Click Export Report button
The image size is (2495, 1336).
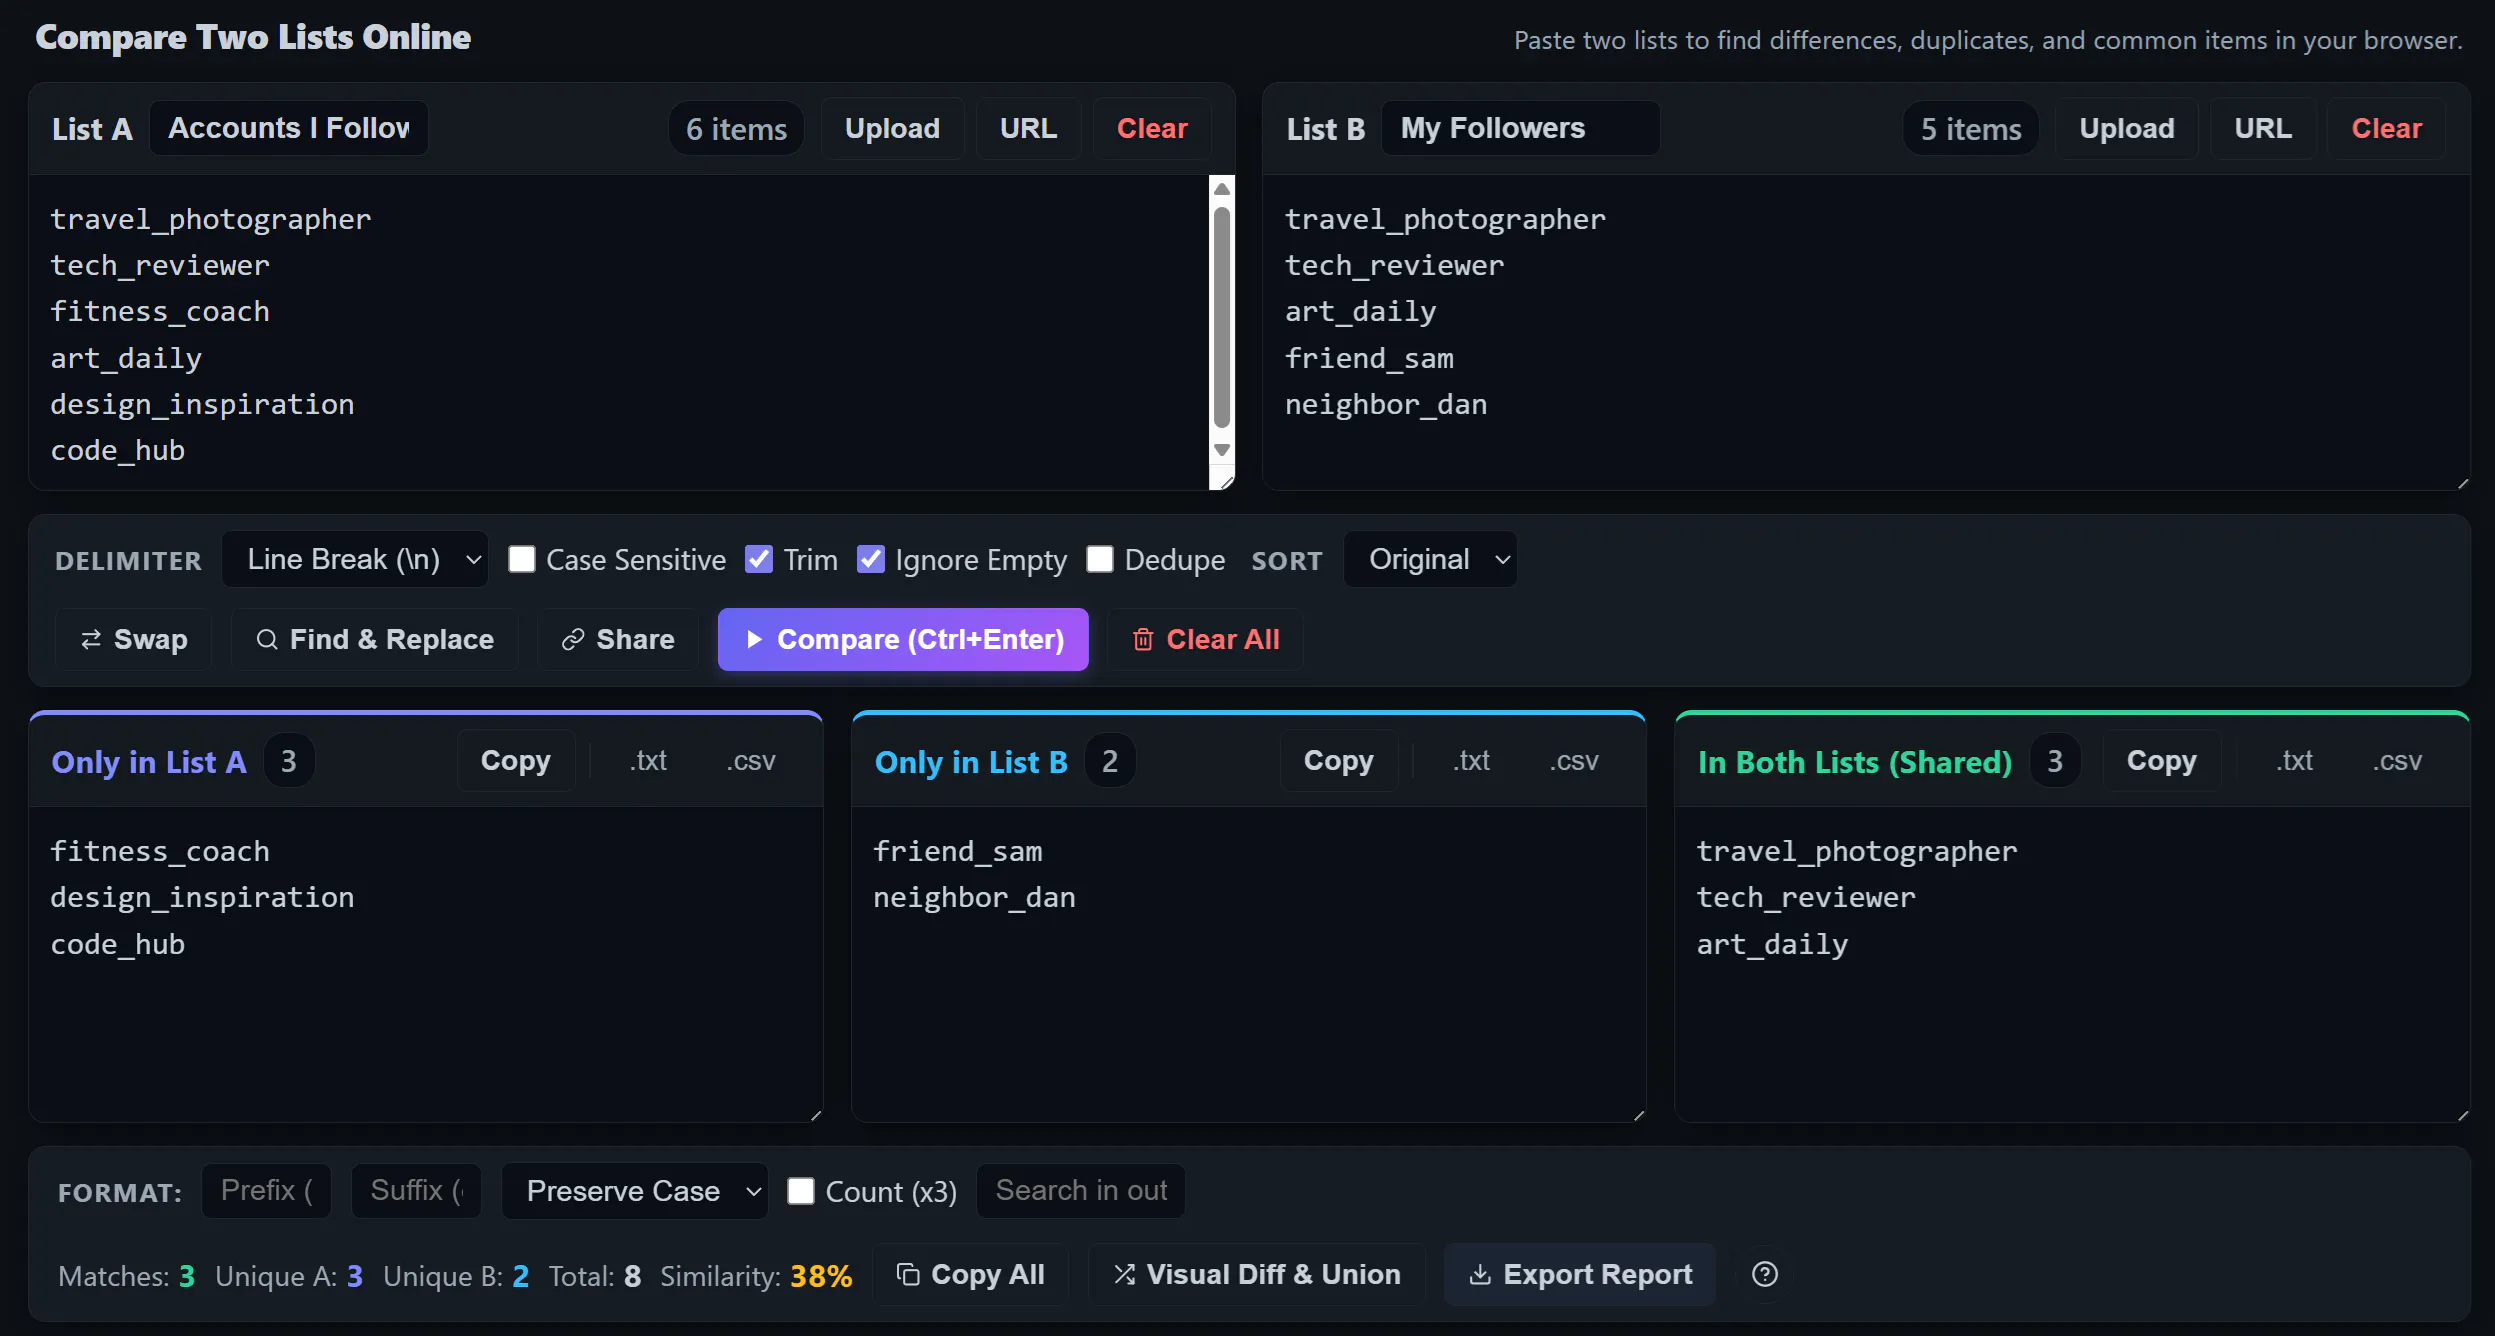1580,1274
